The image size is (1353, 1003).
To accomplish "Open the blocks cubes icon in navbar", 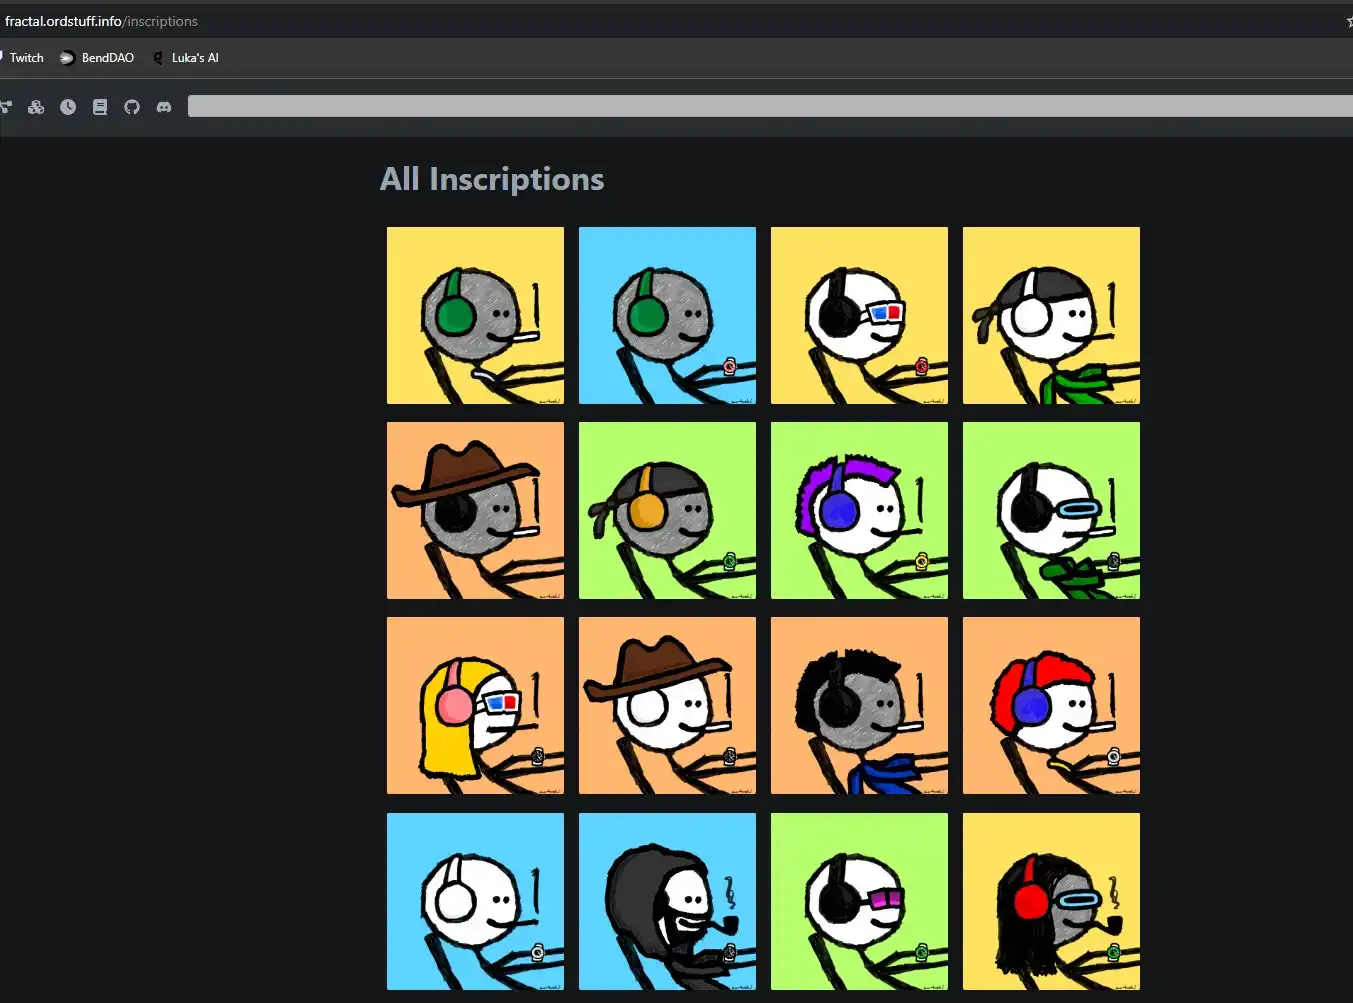I will pyautogui.click(x=36, y=107).
